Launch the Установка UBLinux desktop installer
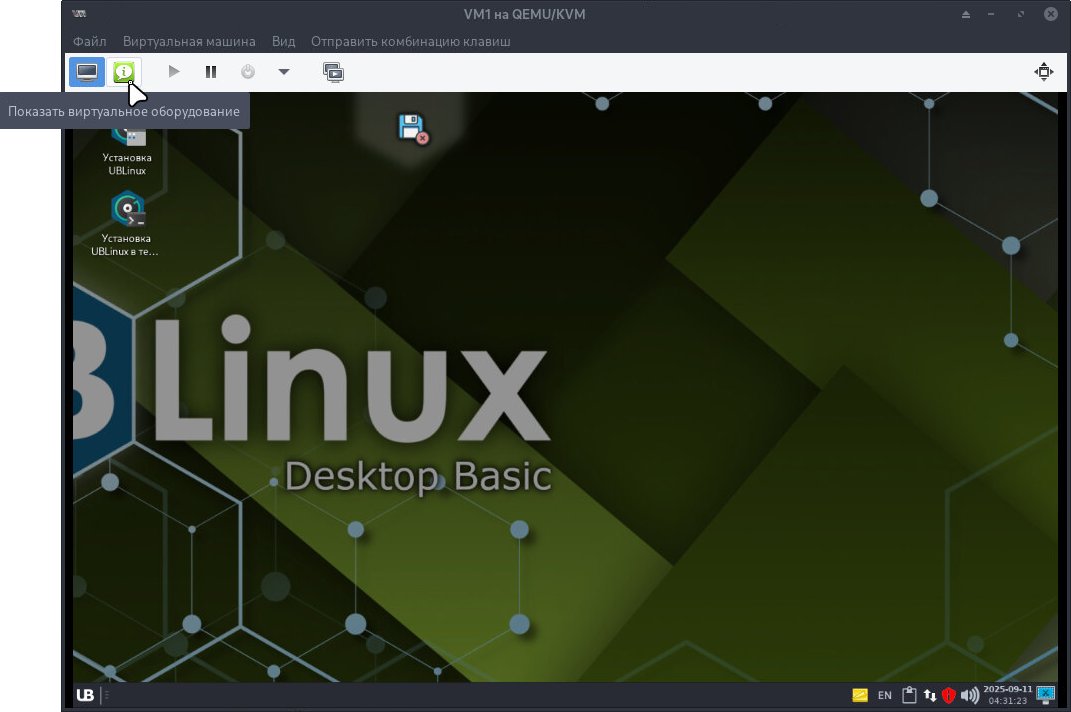Image resolution: width=1071 pixels, height=712 pixels. pyautogui.click(x=126, y=140)
